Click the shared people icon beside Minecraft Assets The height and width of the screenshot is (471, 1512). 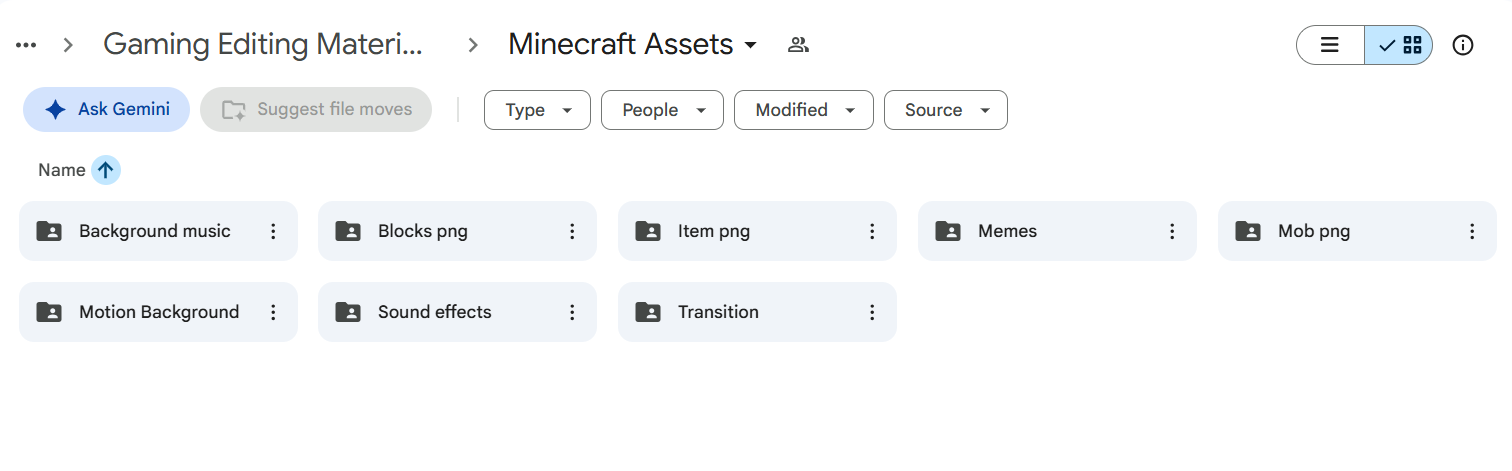click(x=798, y=45)
